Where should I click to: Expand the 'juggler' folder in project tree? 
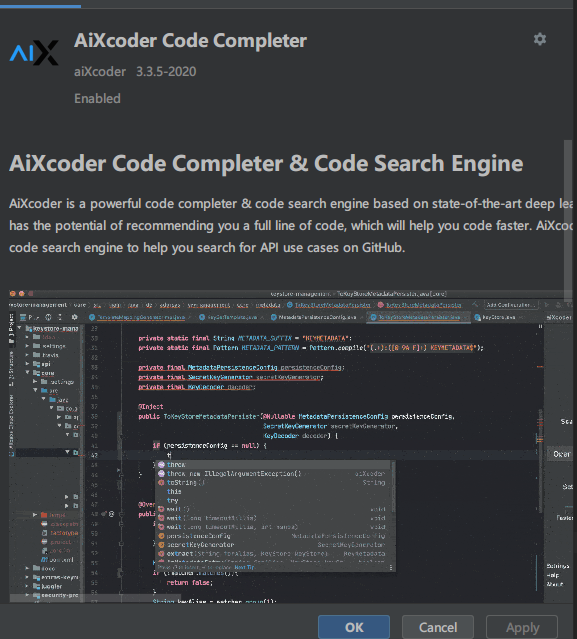pos(28,586)
